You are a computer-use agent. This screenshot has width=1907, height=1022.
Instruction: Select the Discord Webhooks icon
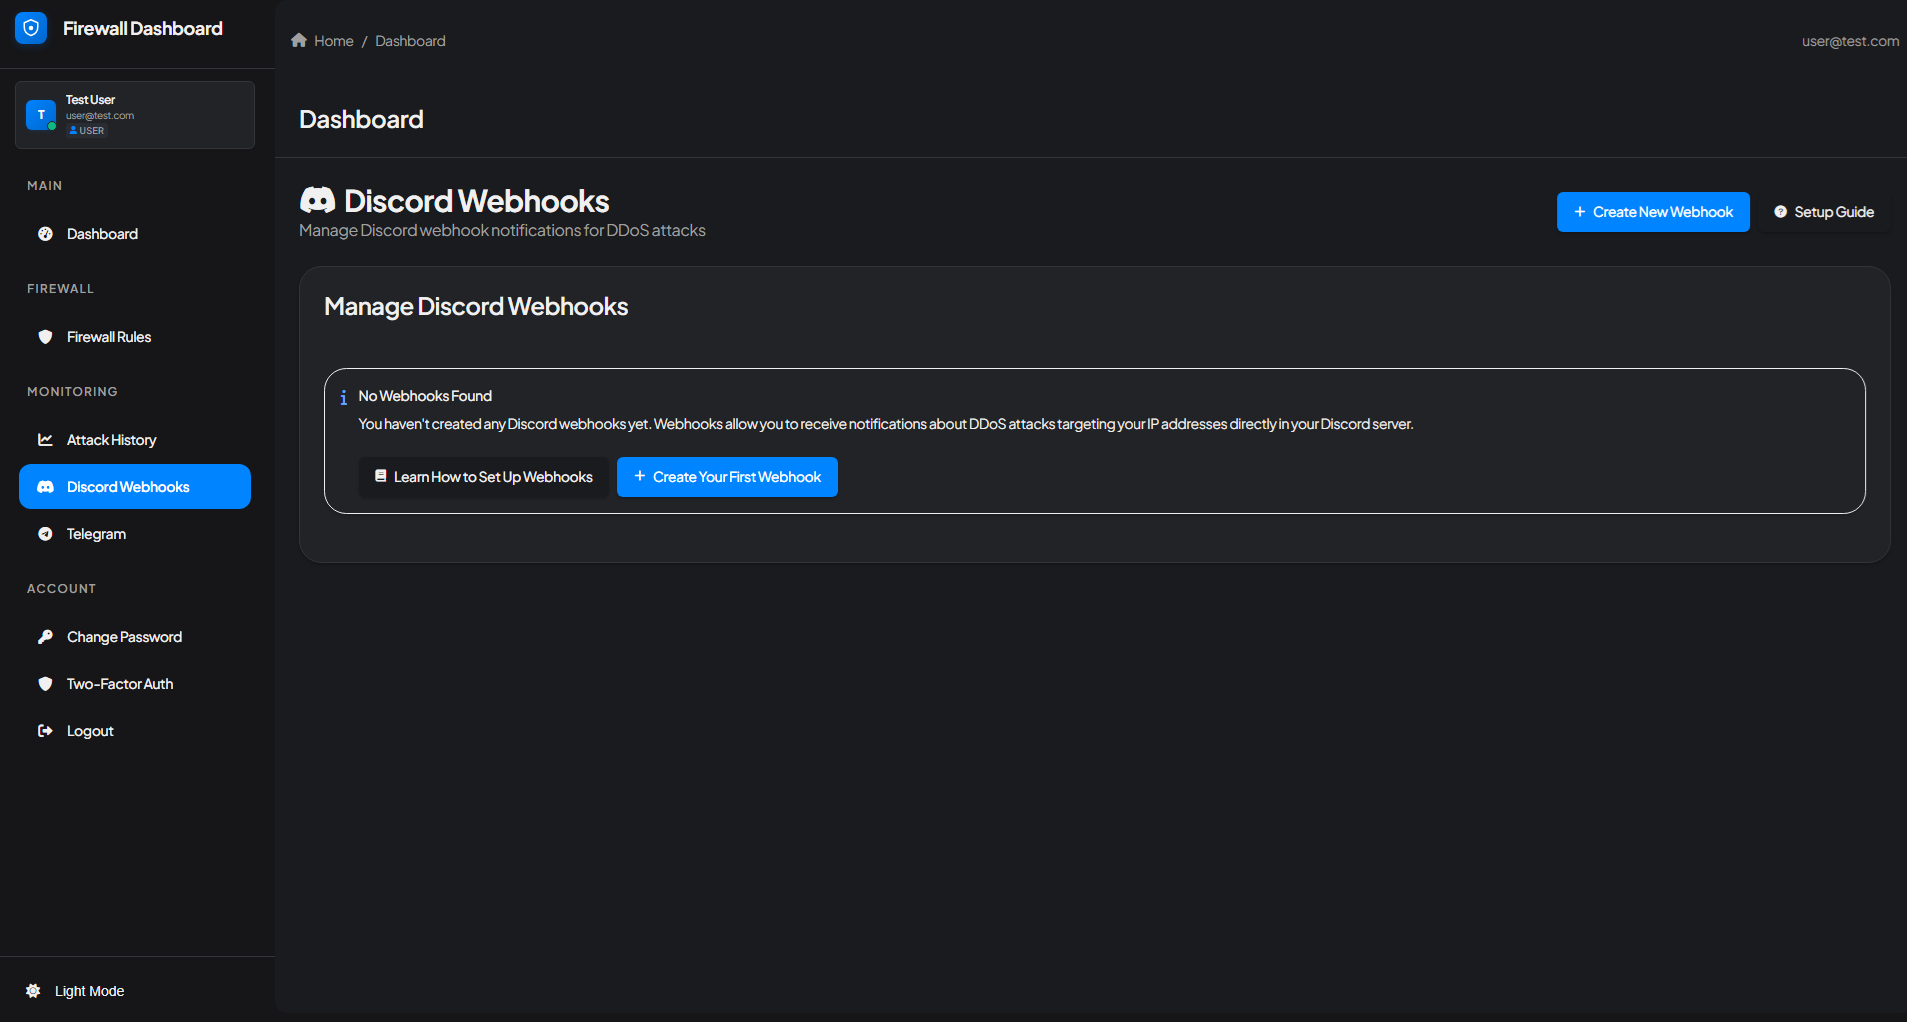tap(46, 486)
